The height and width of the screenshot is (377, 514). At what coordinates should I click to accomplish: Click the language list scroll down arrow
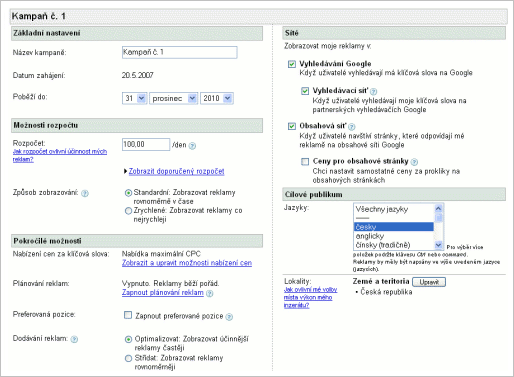click(439, 245)
